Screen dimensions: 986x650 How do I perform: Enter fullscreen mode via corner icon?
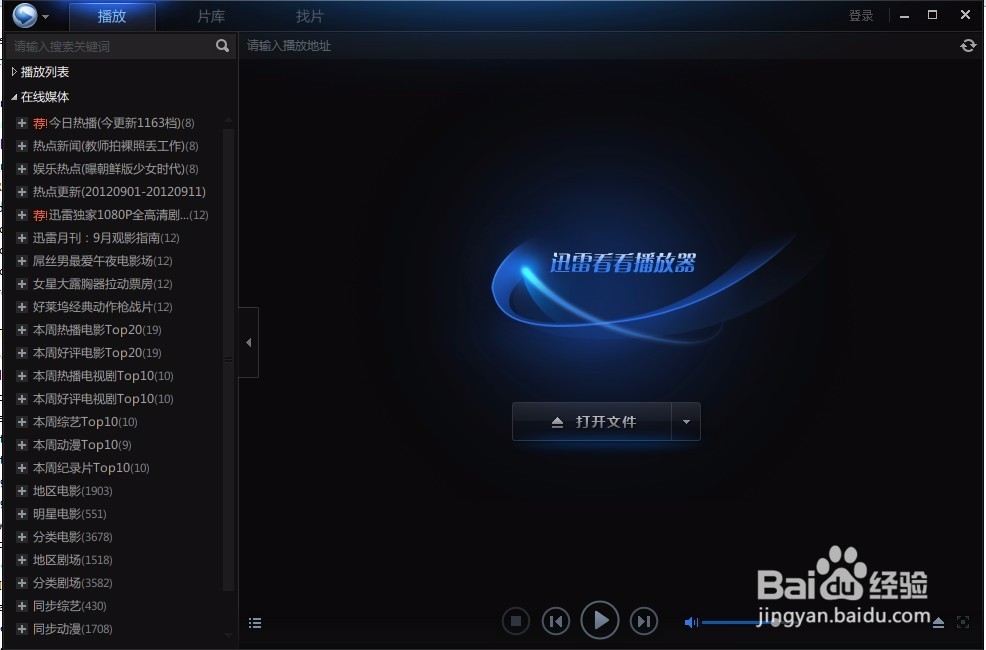(x=963, y=622)
